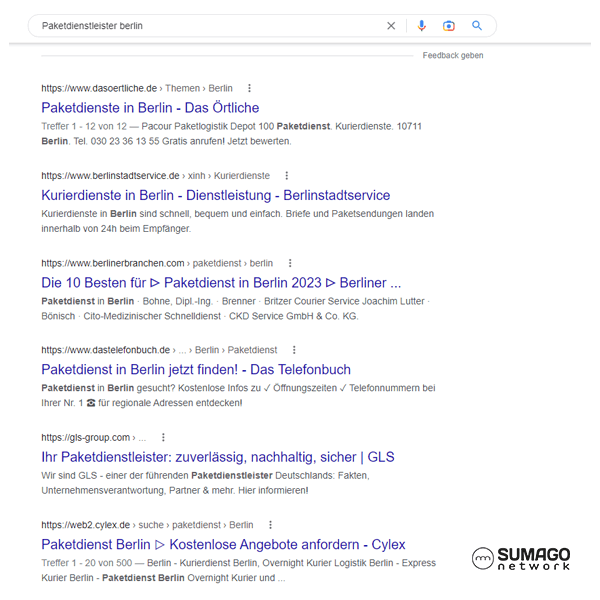The width and height of the screenshot is (600, 600).
Task: Click the snippet text 'Treffer 1 - 12 von 12'
Action: tap(84, 126)
